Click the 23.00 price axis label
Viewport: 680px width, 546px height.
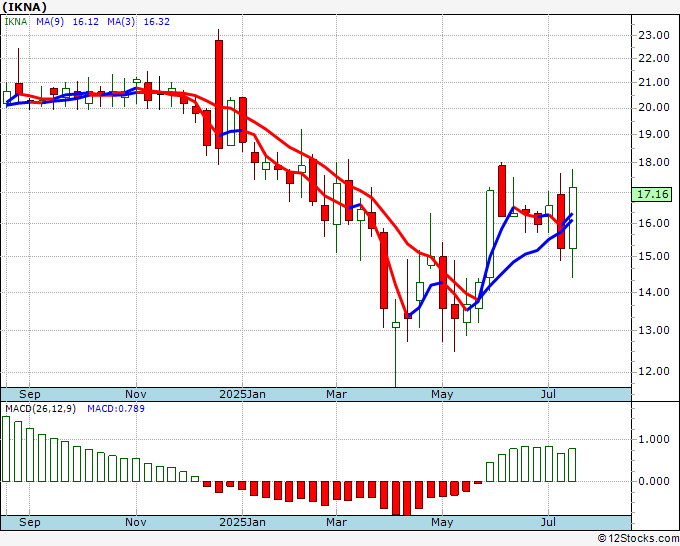click(x=654, y=36)
